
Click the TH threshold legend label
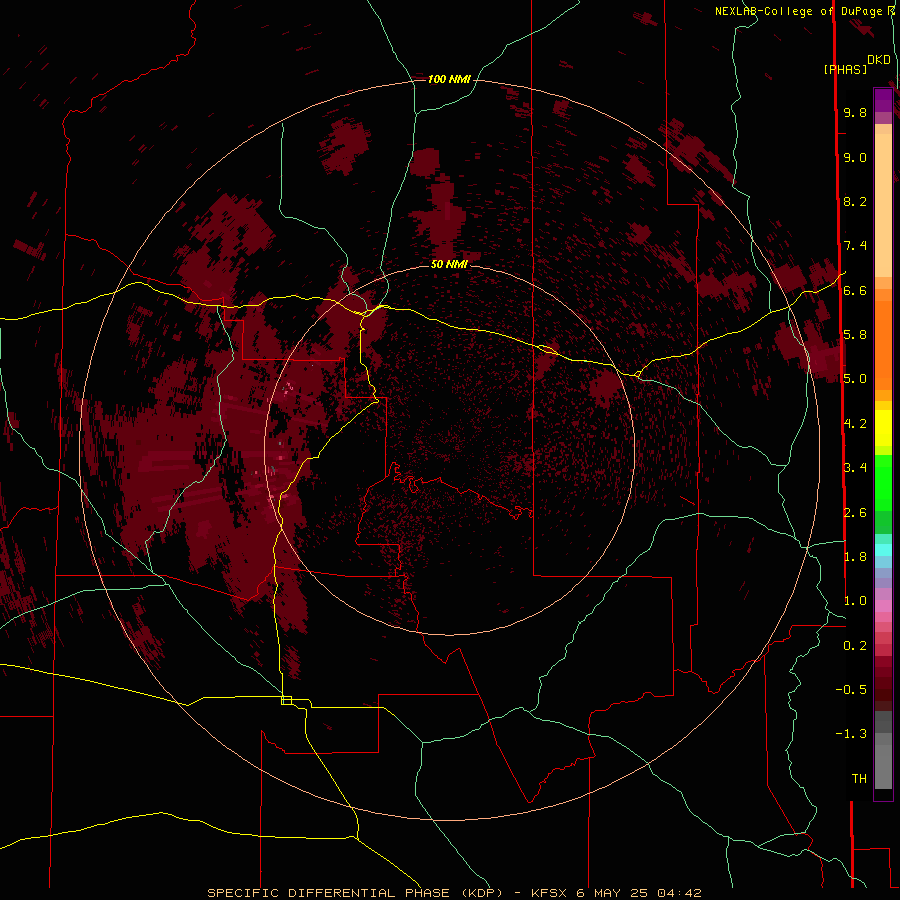[x=859, y=779]
